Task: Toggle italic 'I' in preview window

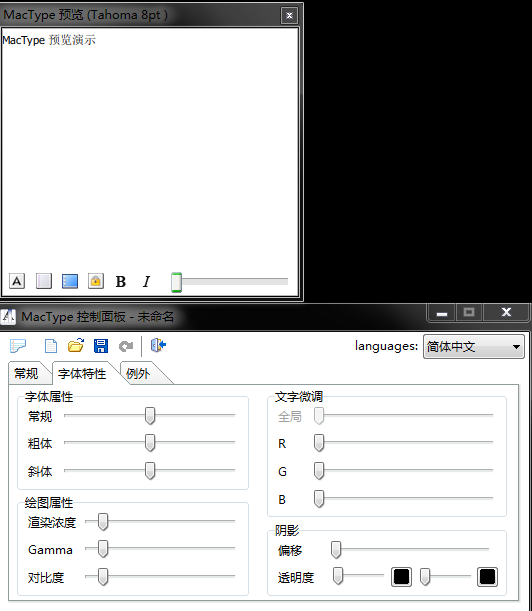Action: (x=147, y=281)
